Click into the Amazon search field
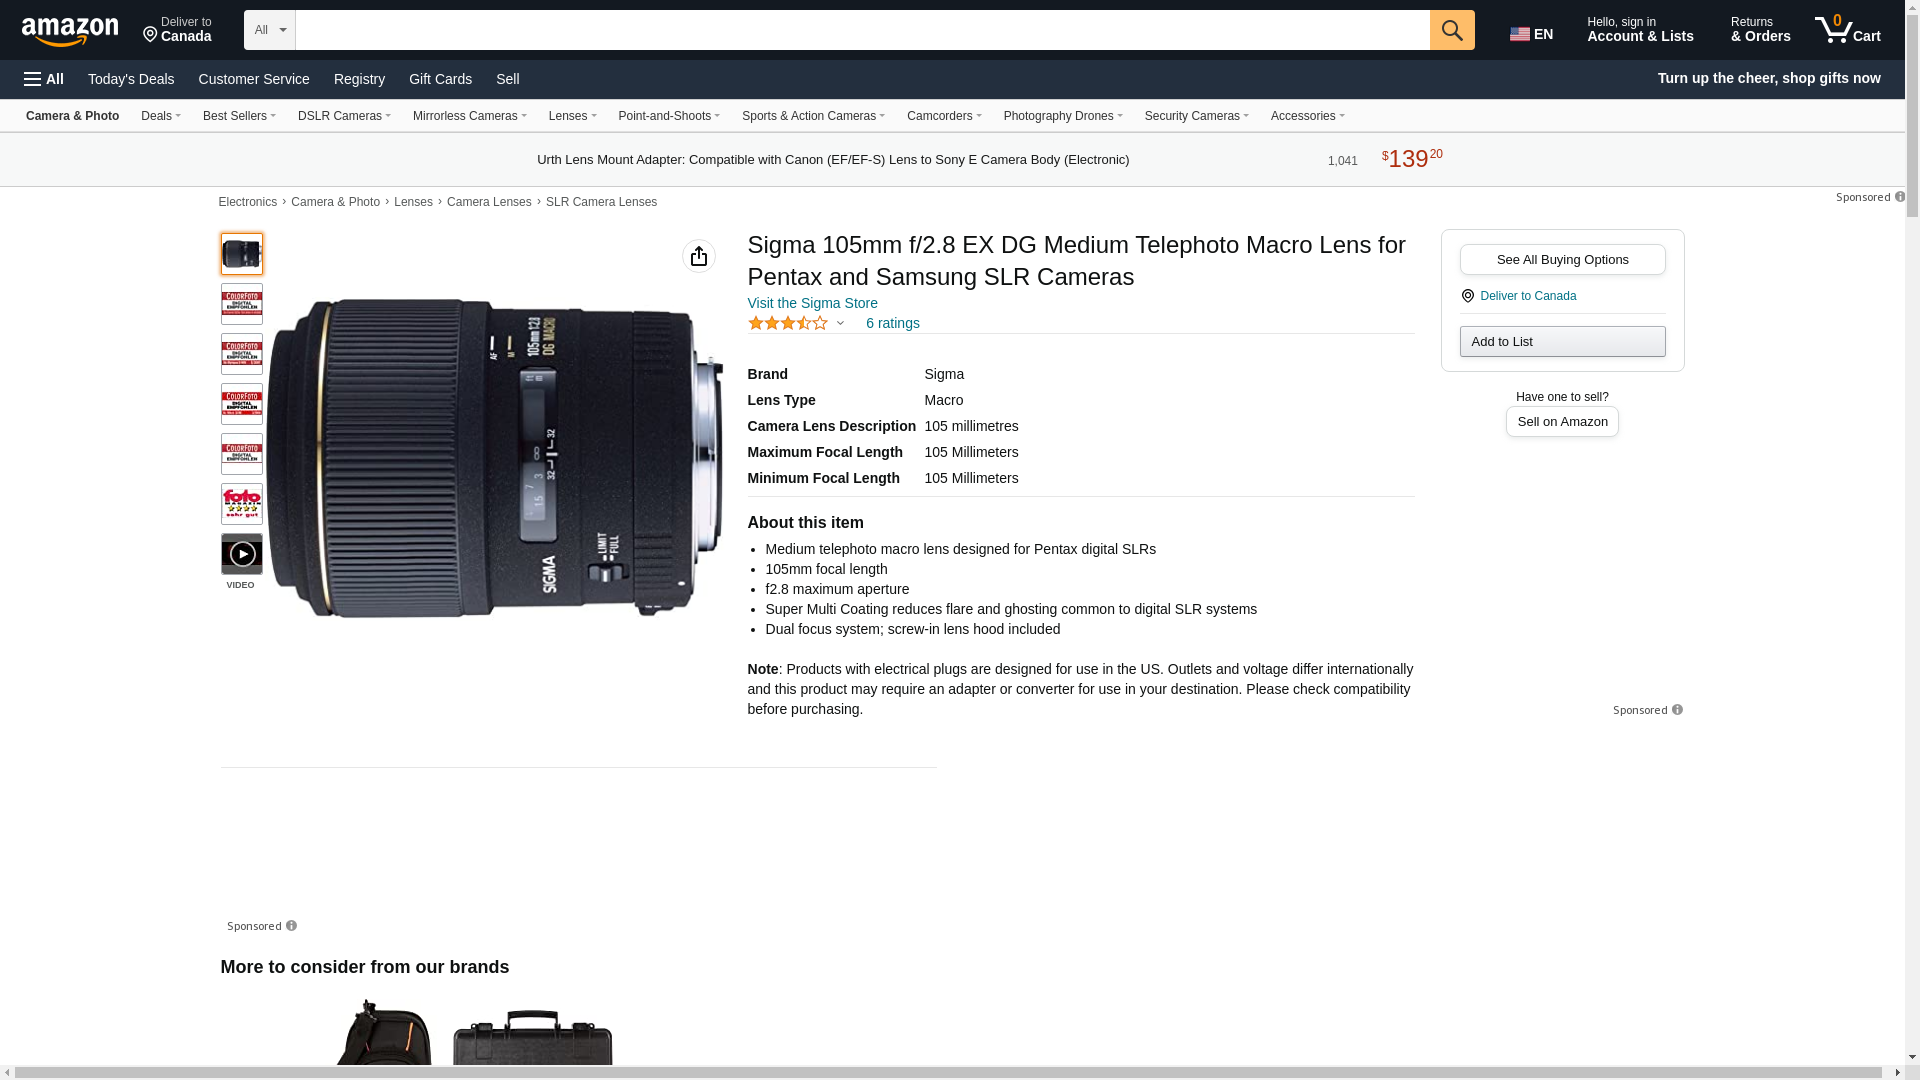The height and width of the screenshot is (1080, 1920). [860, 30]
